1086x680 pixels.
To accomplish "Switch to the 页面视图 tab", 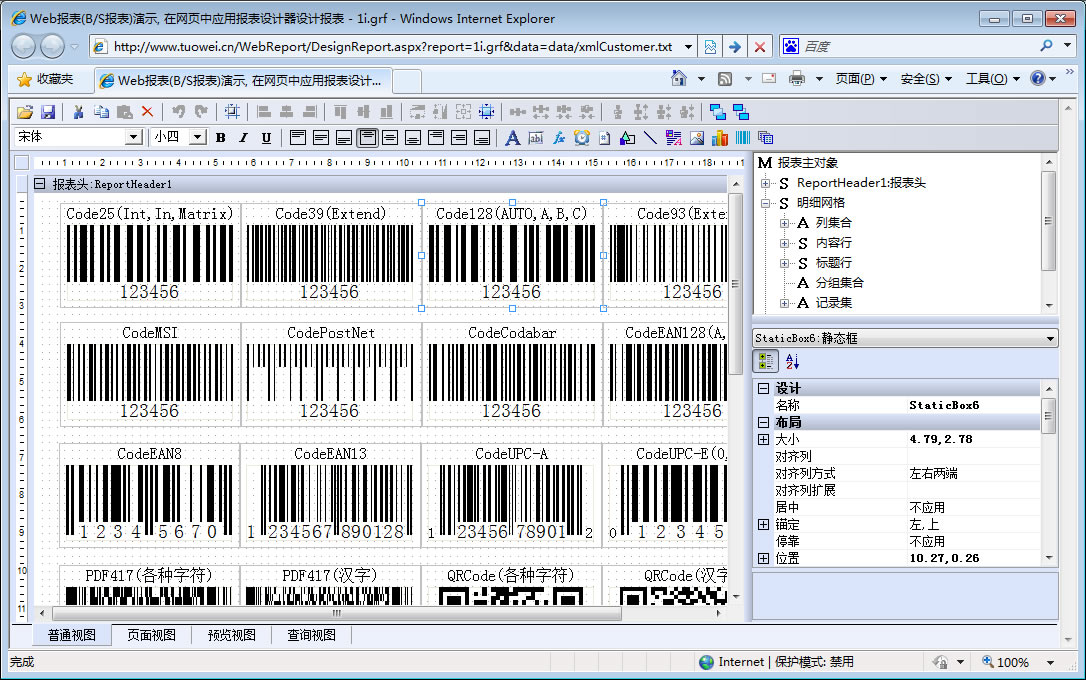I will [151, 635].
